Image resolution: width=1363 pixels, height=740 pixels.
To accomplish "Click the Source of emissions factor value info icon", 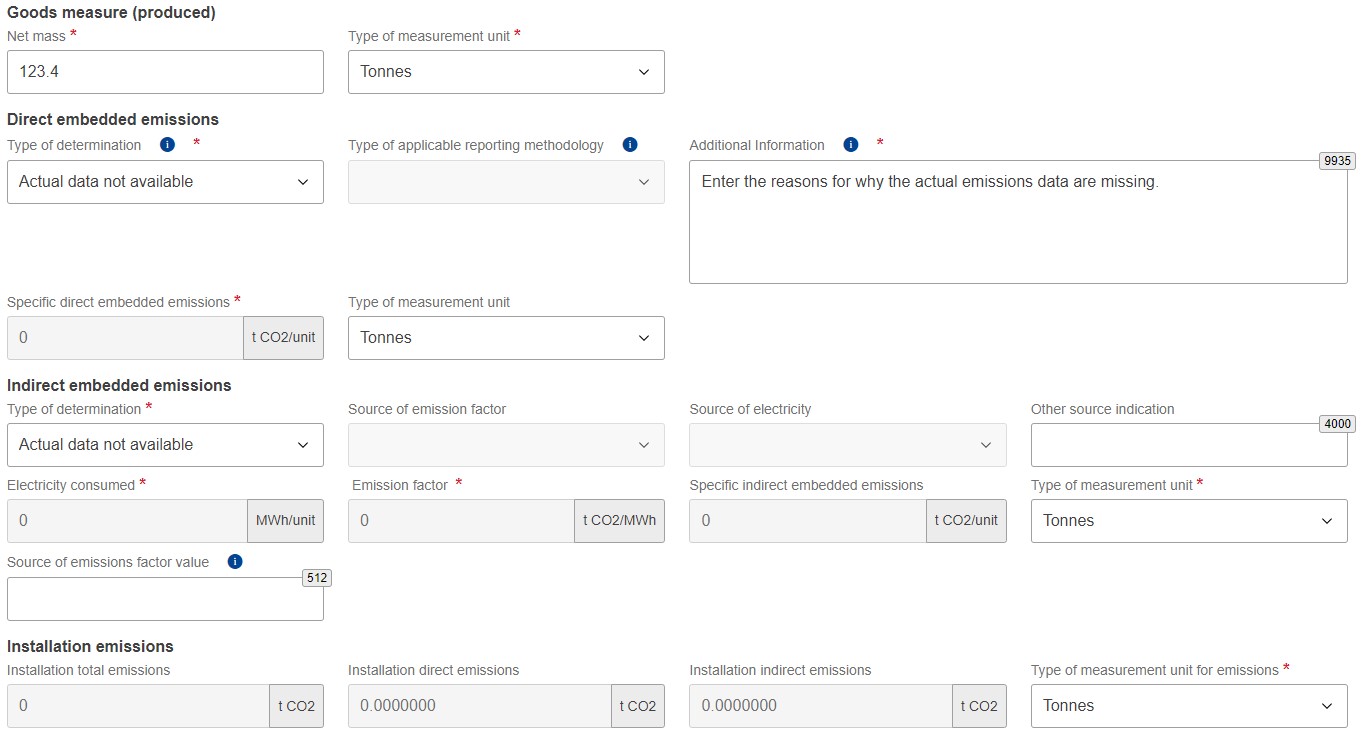I will [x=235, y=561].
